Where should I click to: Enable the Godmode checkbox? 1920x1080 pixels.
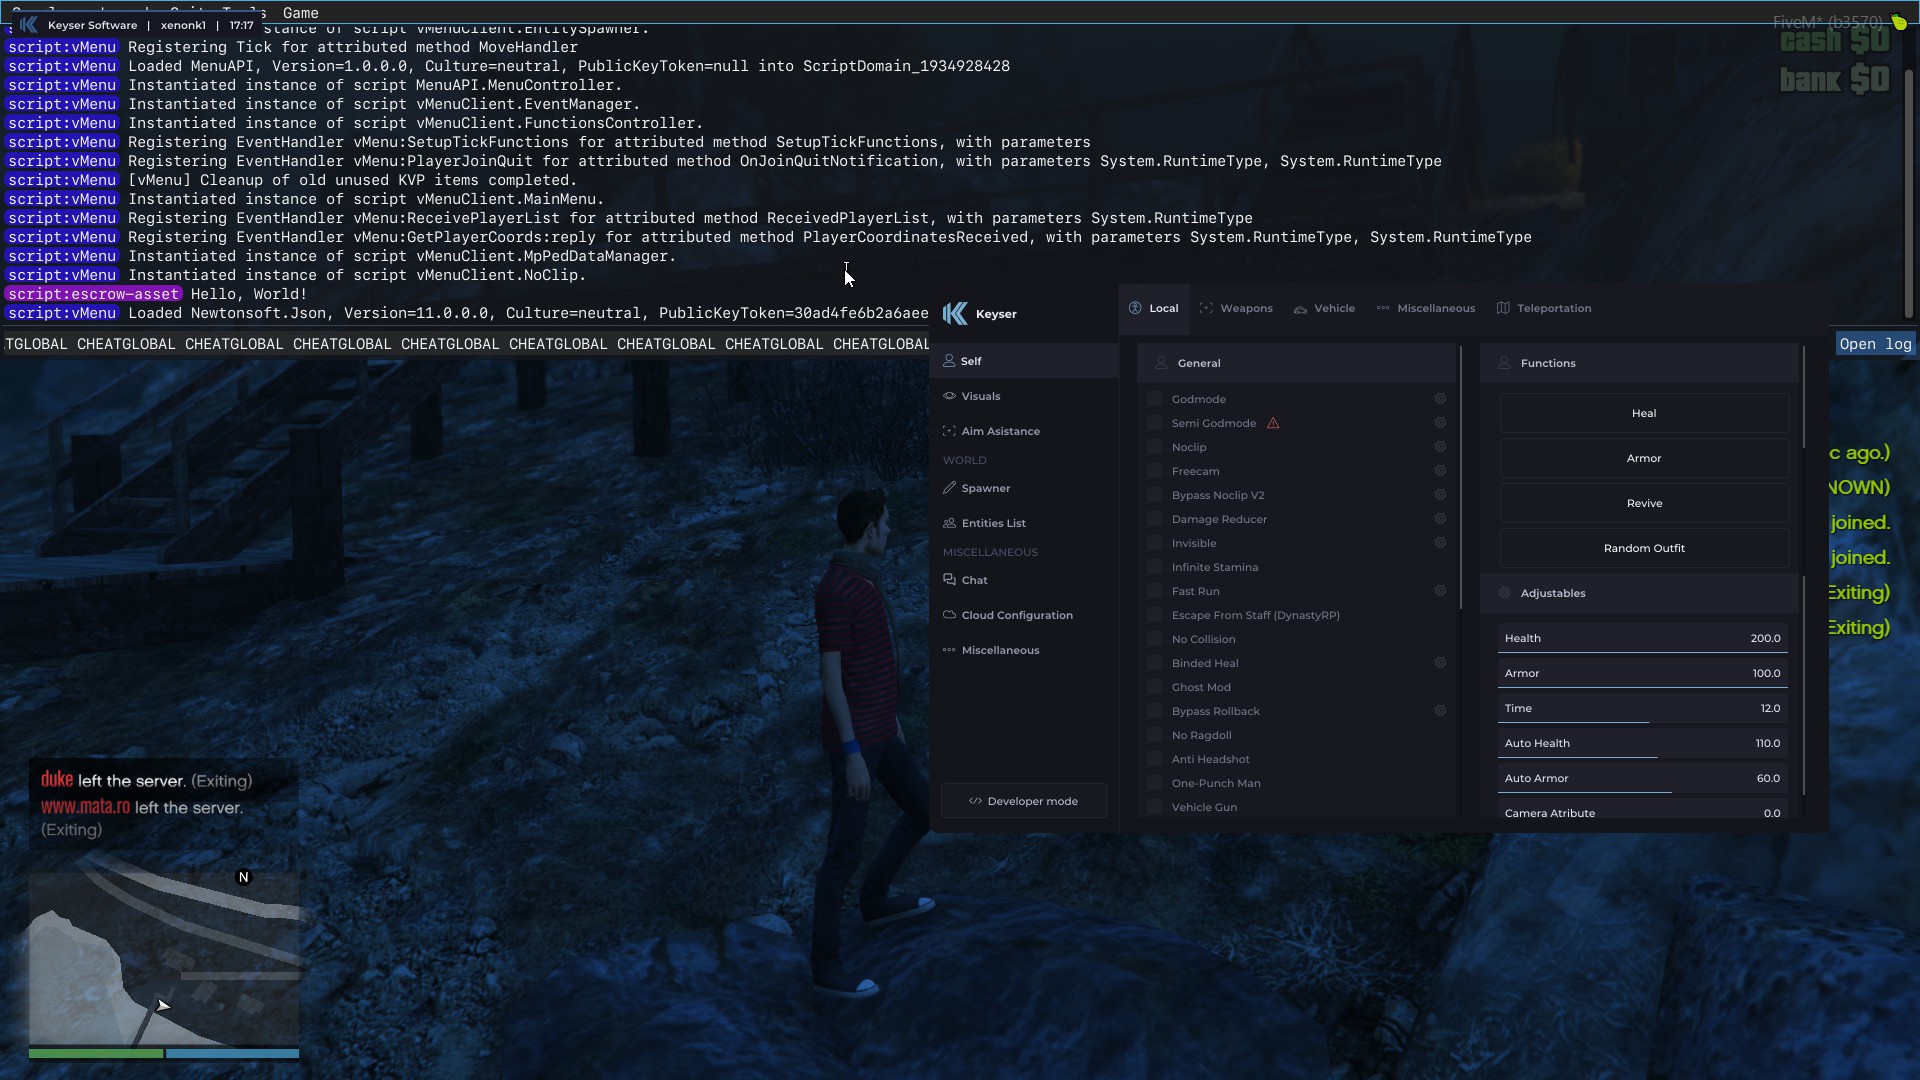[1155, 399]
